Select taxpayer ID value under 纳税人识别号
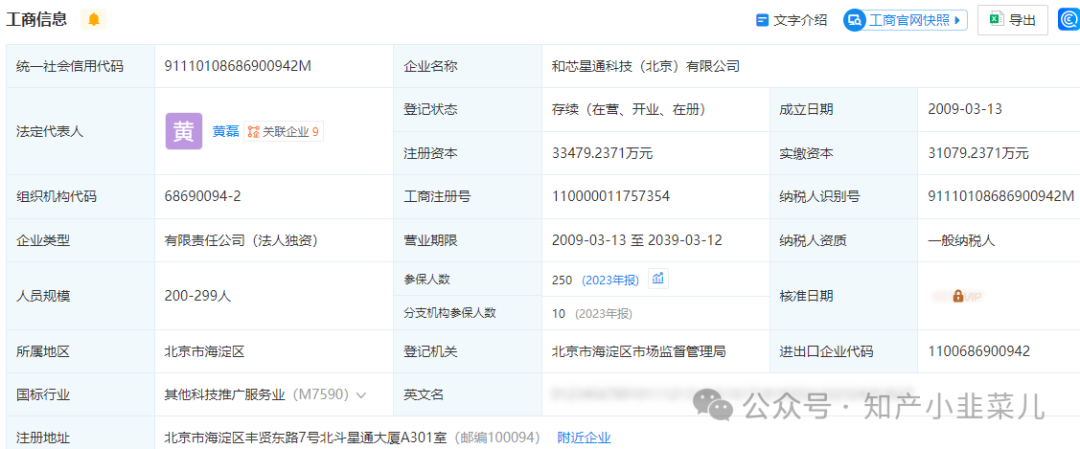The image size is (1080, 449). [1001, 196]
